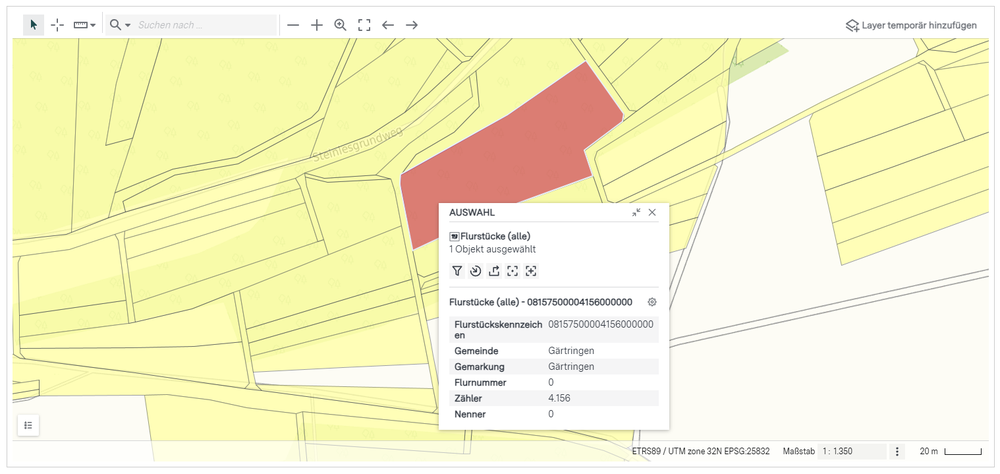
Task: Zoom in with the plus button
Action: click(317, 25)
